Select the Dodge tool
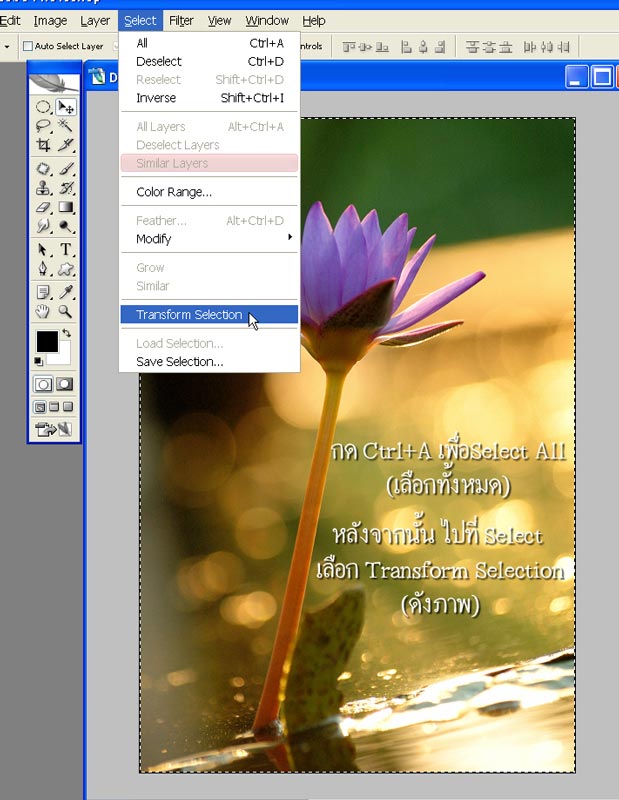The image size is (619, 800). pyautogui.click(x=65, y=226)
